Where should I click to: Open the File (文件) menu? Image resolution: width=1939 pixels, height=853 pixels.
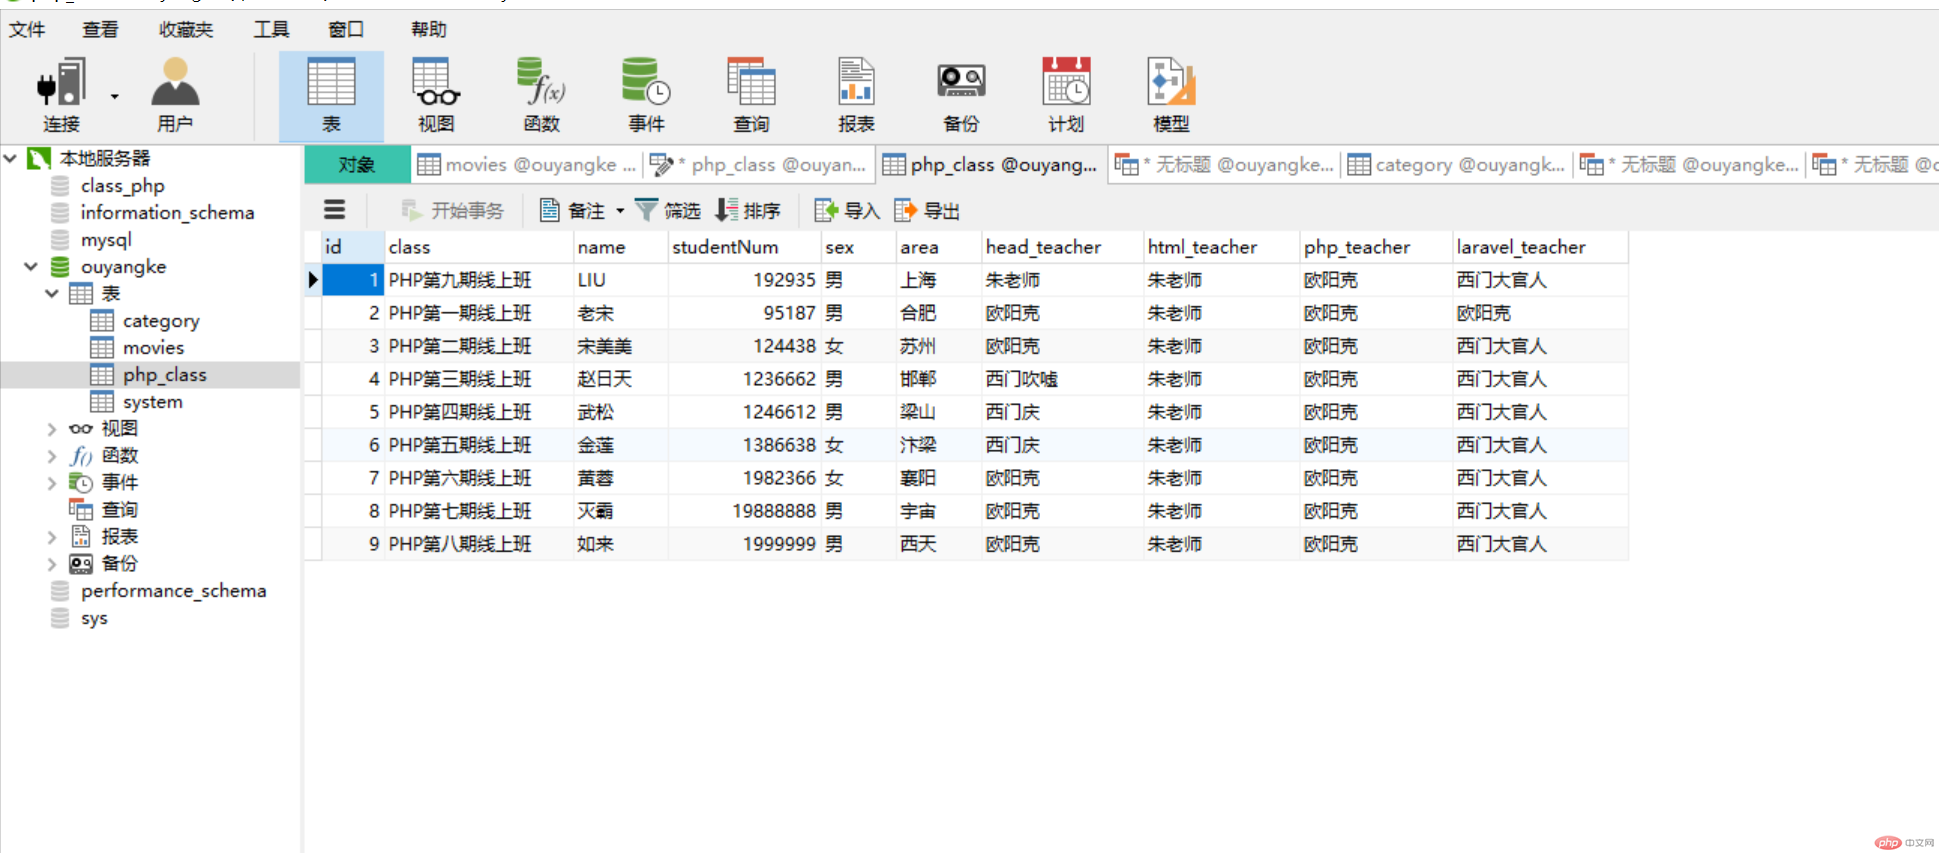coord(27,29)
